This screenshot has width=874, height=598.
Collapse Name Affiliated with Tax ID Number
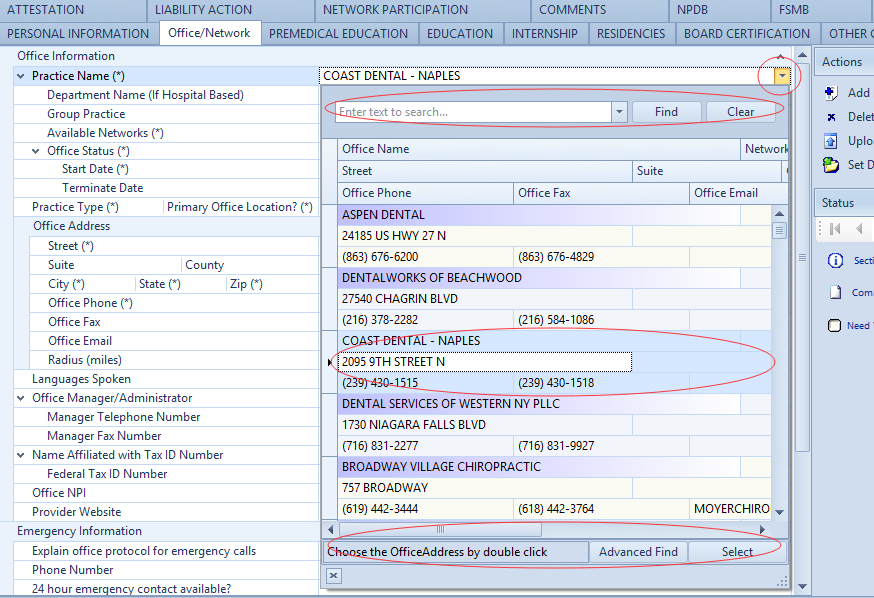tap(21, 455)
